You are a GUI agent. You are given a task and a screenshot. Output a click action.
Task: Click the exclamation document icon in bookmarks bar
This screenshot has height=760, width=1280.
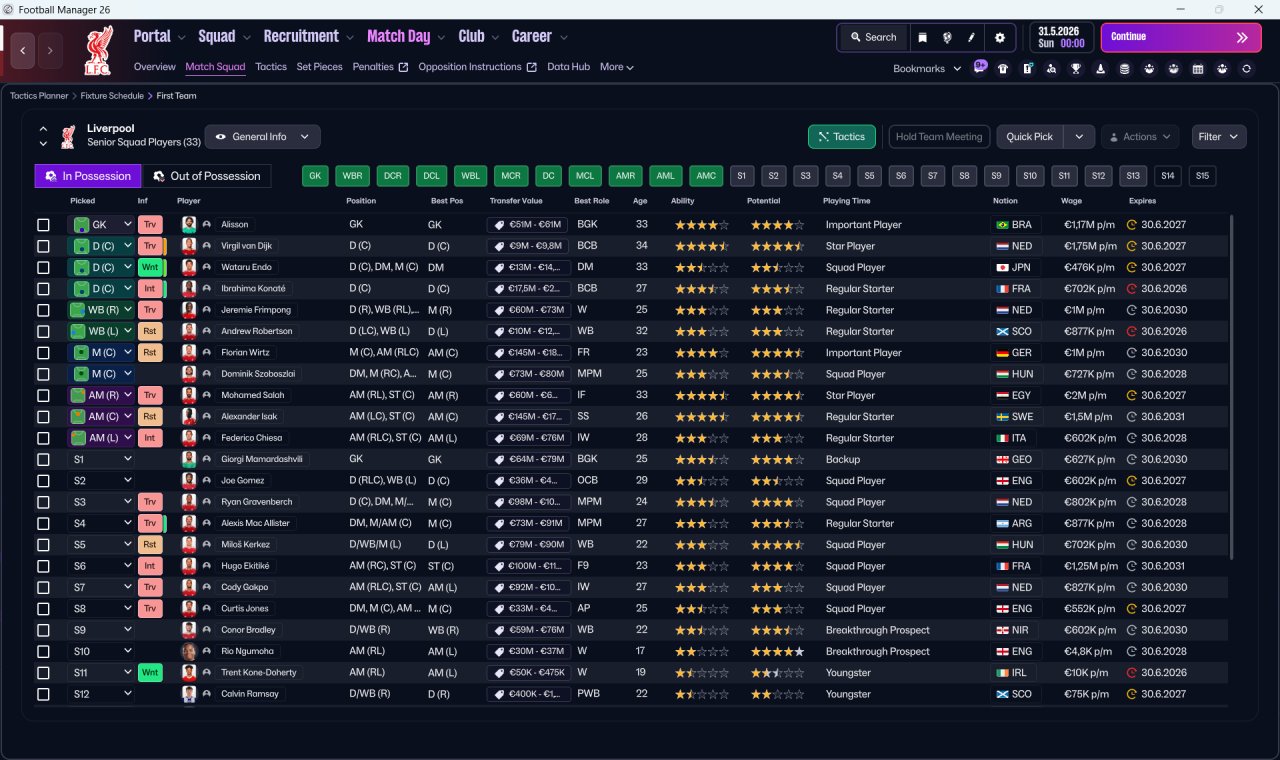1027,69
